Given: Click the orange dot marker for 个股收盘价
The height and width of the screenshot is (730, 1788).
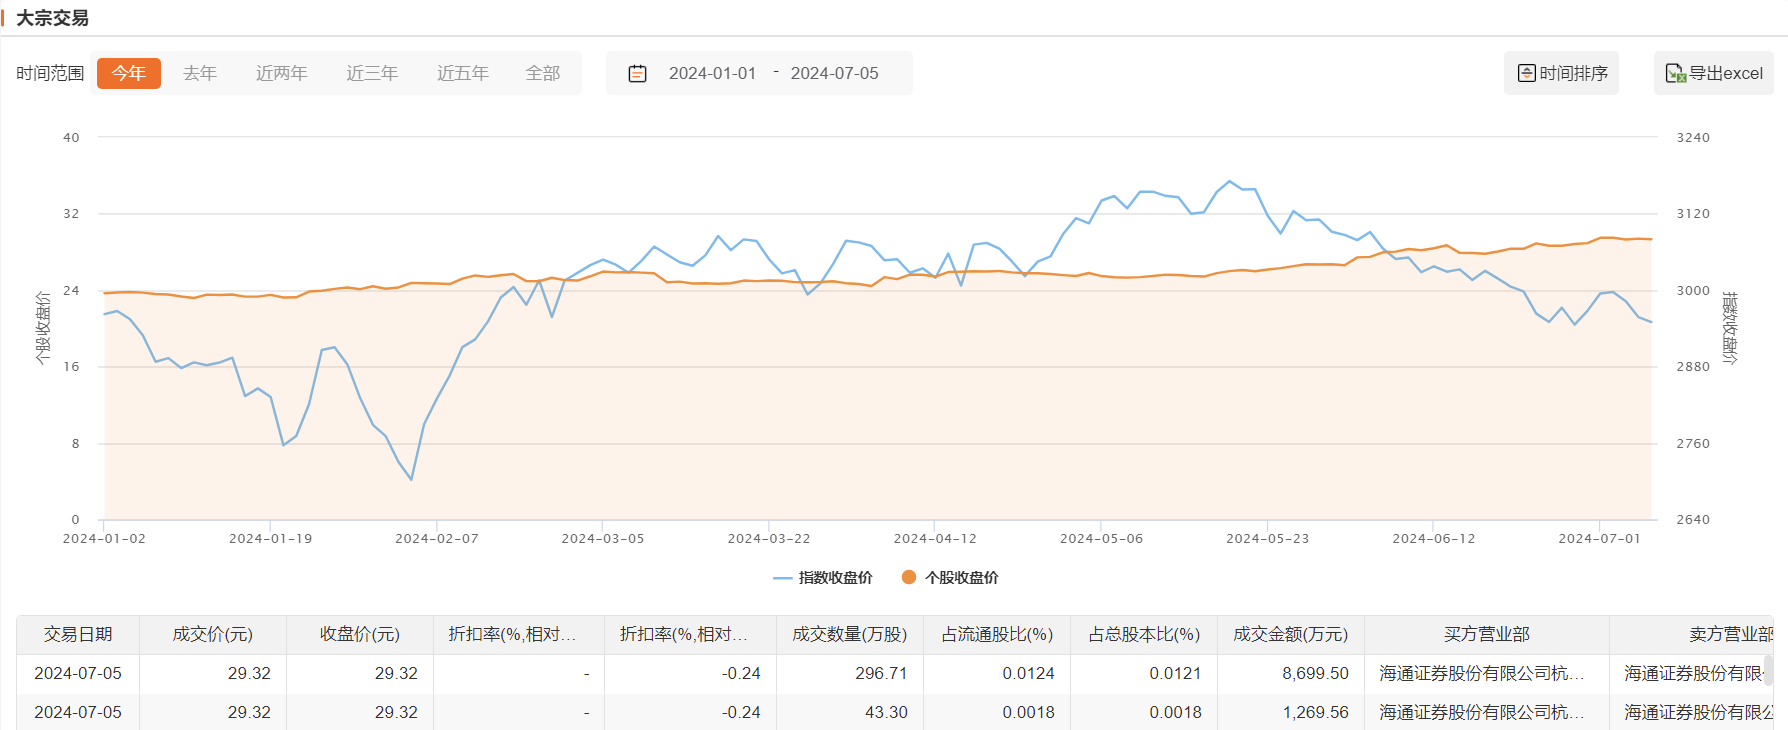Looking at the screenshot, I should (x=909, y=577).
